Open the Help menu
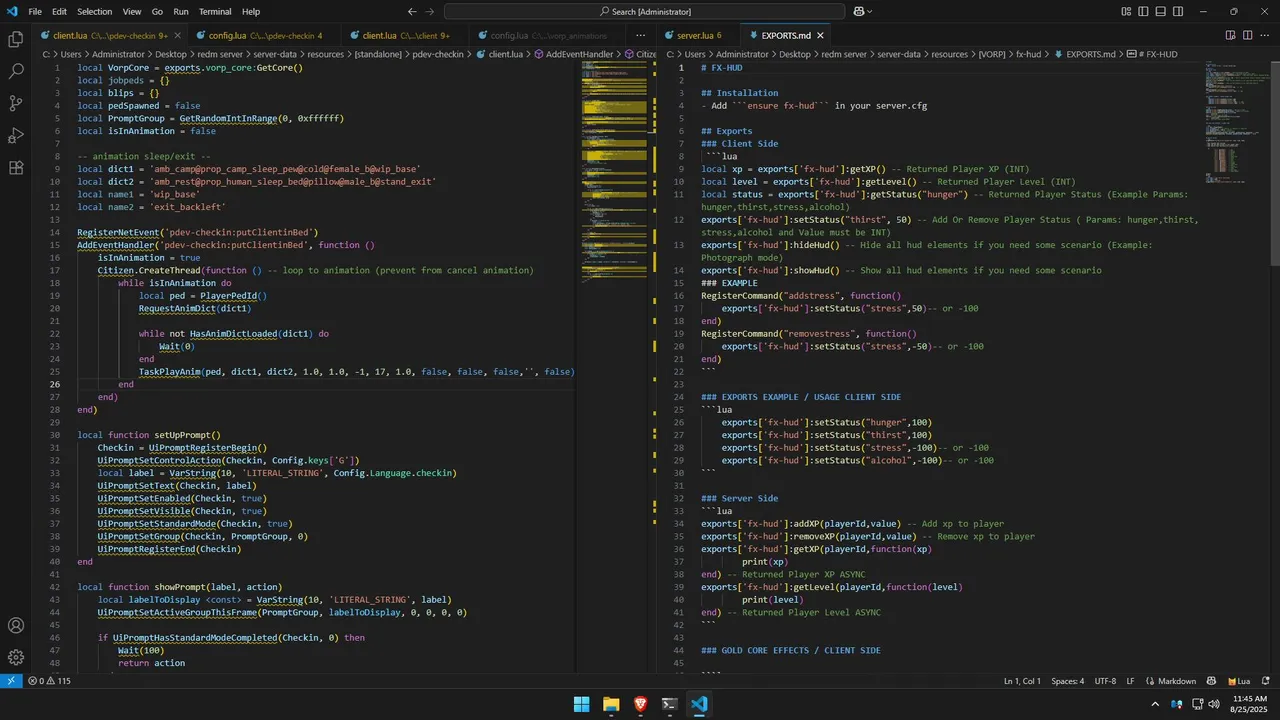The image size is (1280, 720). pyautogui.click(x=251, y=12)
